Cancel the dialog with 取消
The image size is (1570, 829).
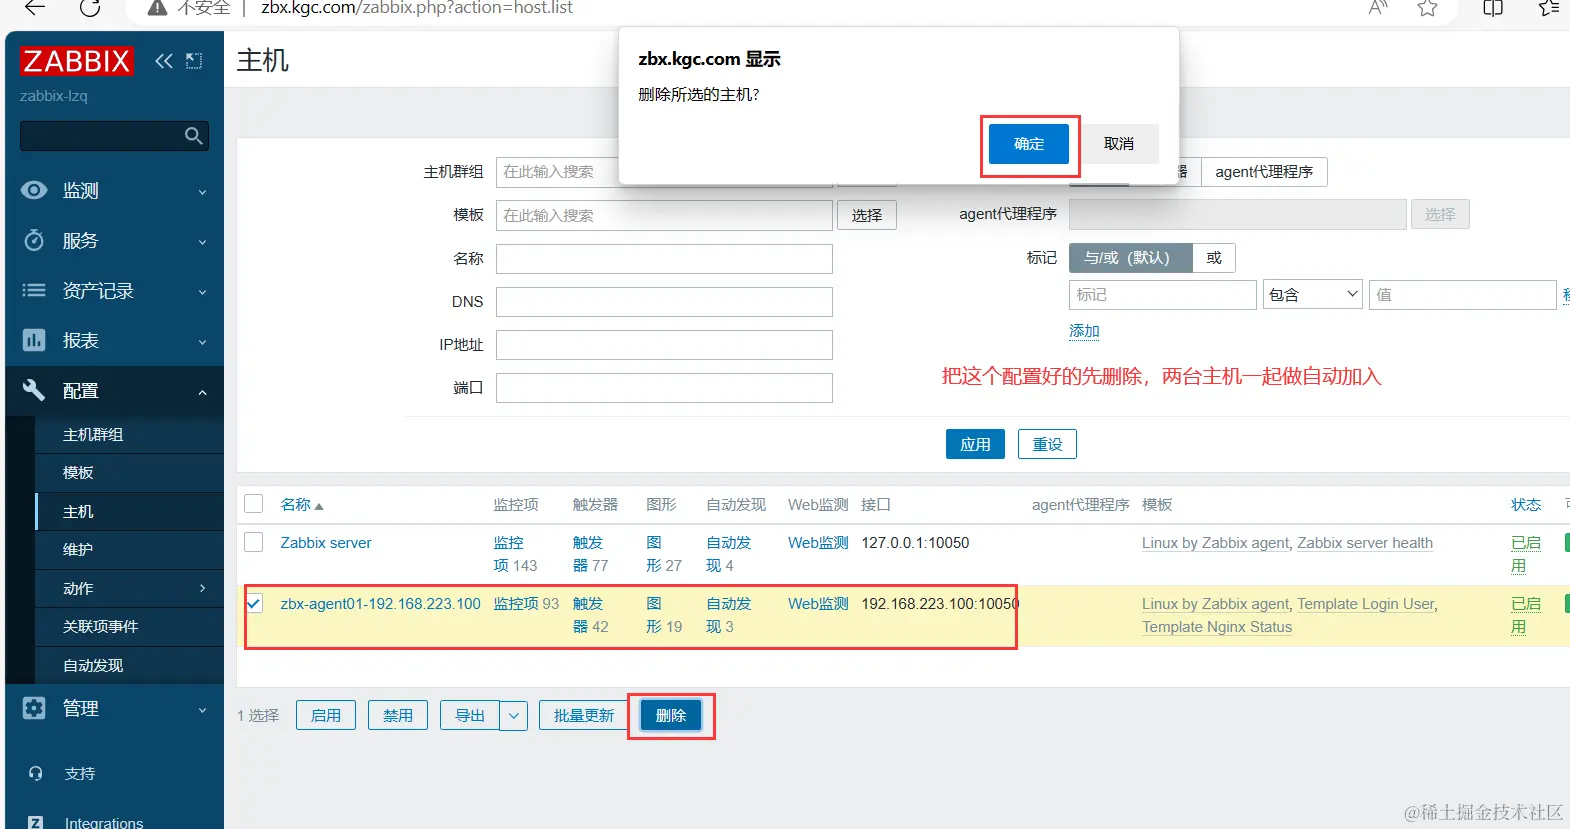[x=1119, y=144]
